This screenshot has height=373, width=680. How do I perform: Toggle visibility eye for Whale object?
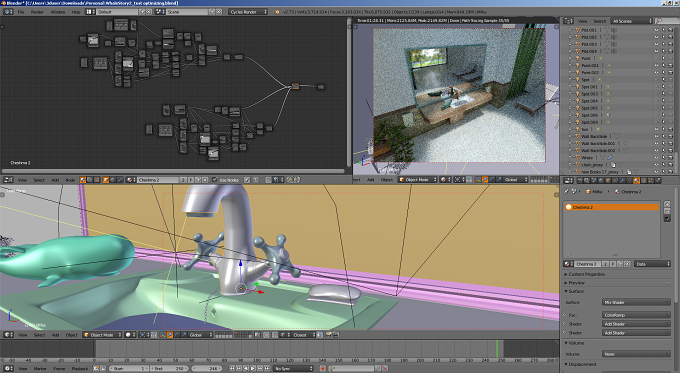click(x=656, y=157)
